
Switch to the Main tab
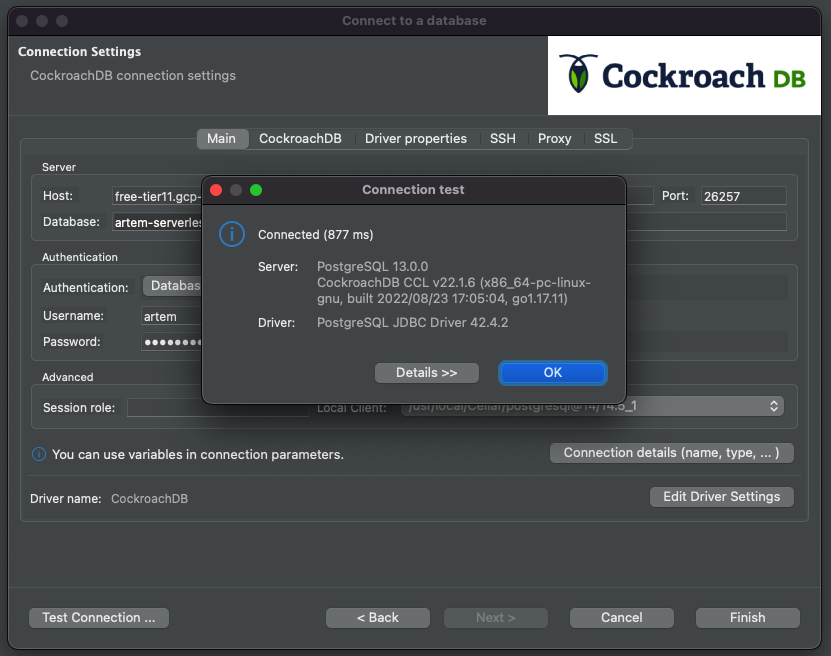click(x=222, y=139)
